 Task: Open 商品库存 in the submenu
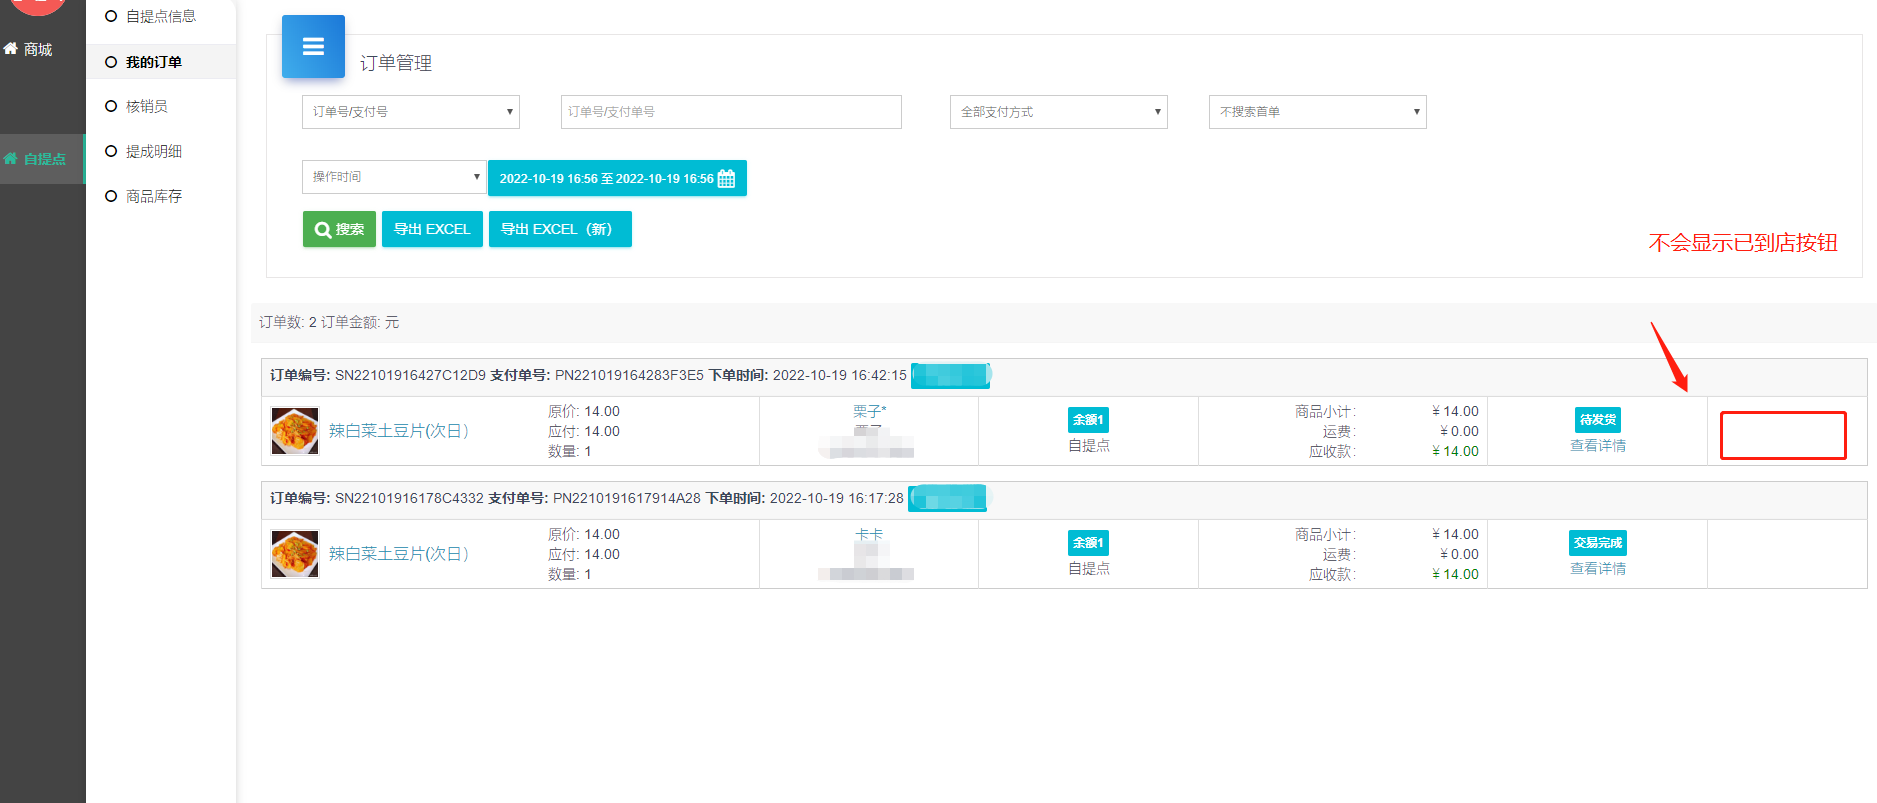pos(153,196)
